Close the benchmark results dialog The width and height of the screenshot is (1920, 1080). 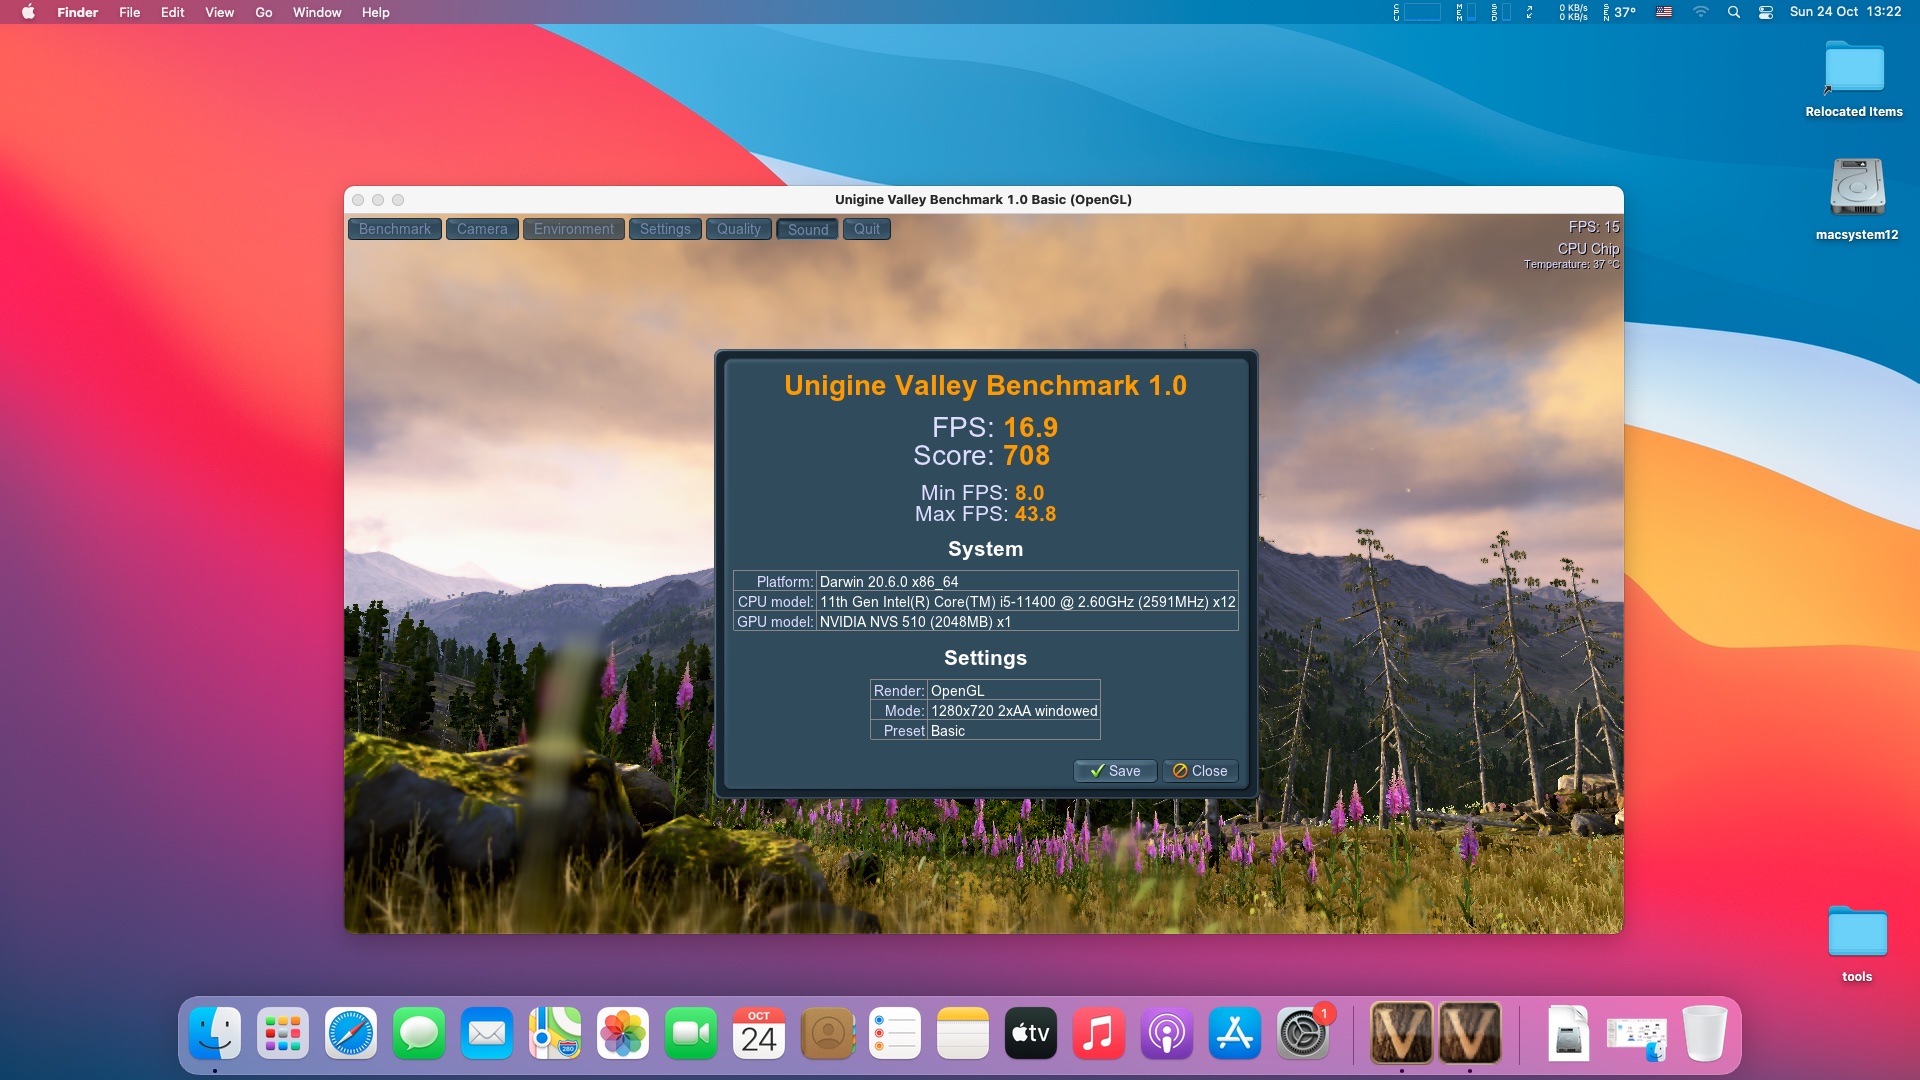pyautogui.click(x=1200, y=771)
